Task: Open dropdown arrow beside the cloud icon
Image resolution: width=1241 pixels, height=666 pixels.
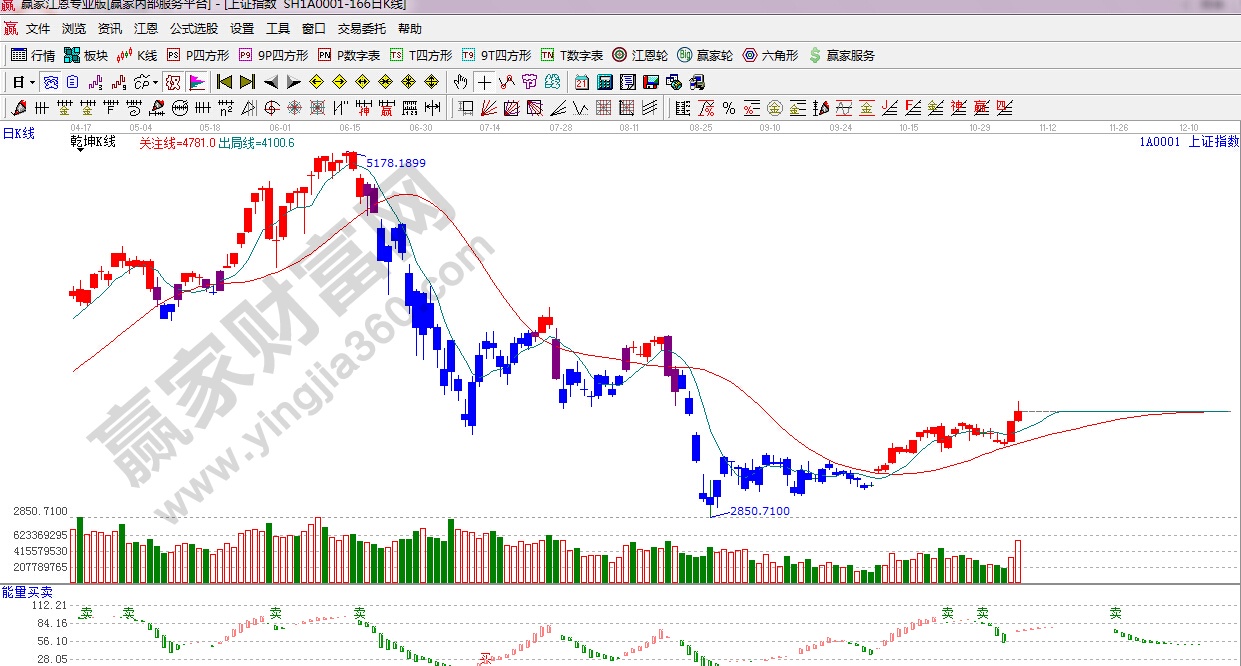Action: pos(156,82)
